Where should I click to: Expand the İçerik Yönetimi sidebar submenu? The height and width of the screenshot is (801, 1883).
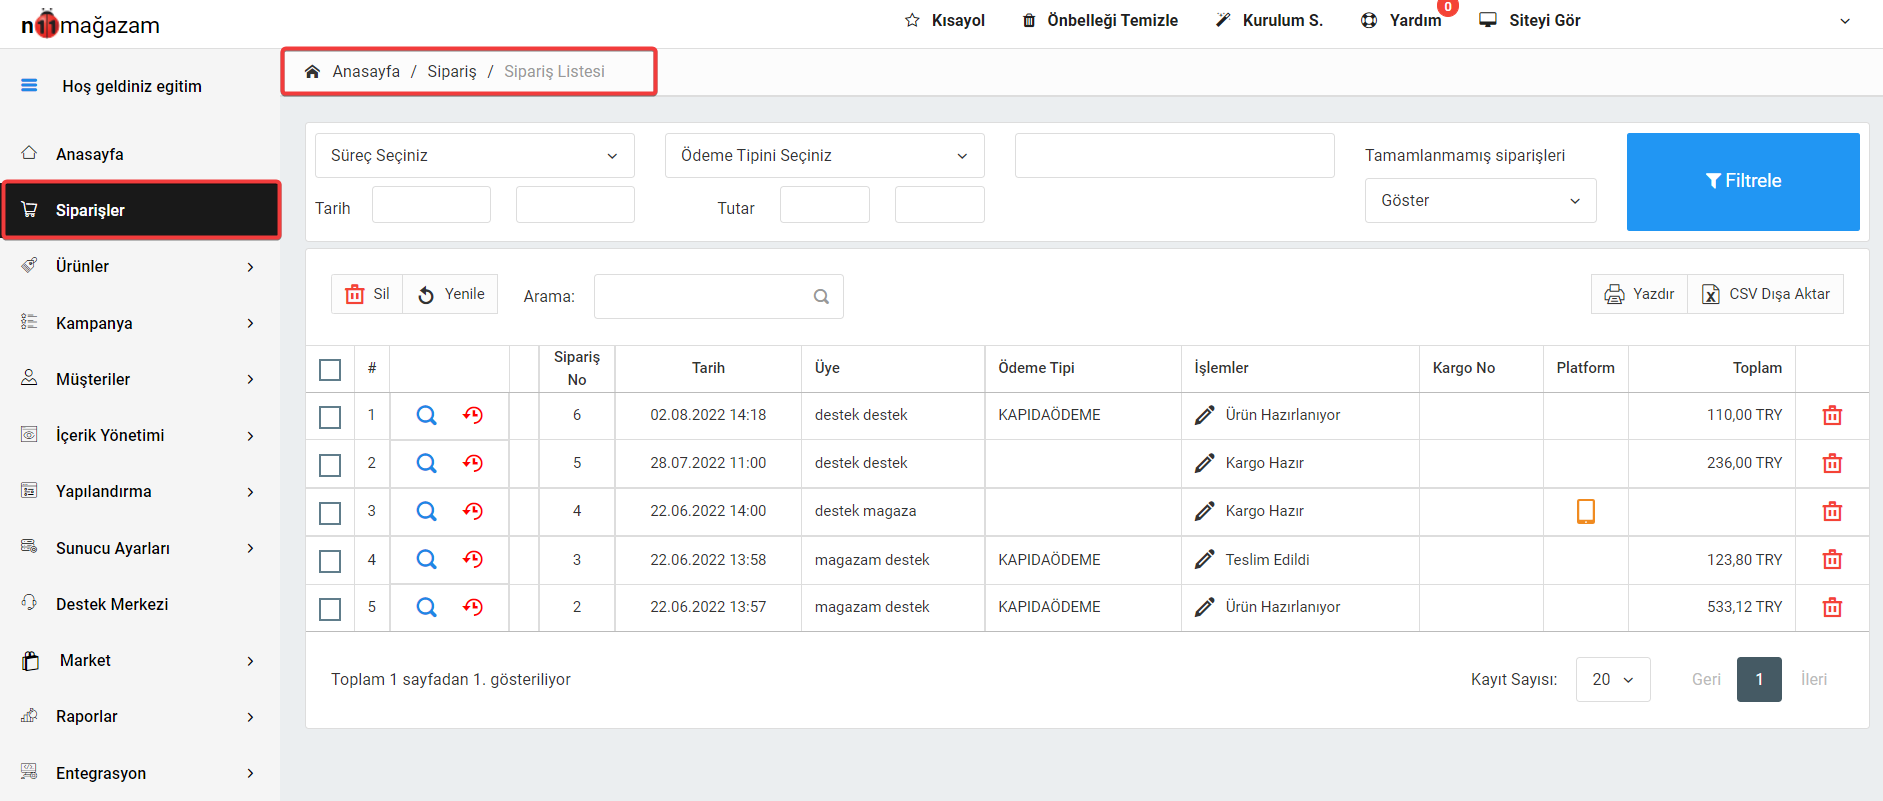tap(250, 436)
